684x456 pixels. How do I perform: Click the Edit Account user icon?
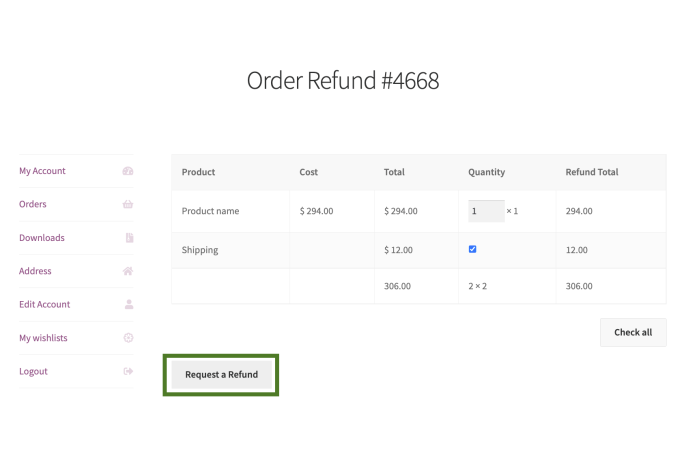[128, 304]
